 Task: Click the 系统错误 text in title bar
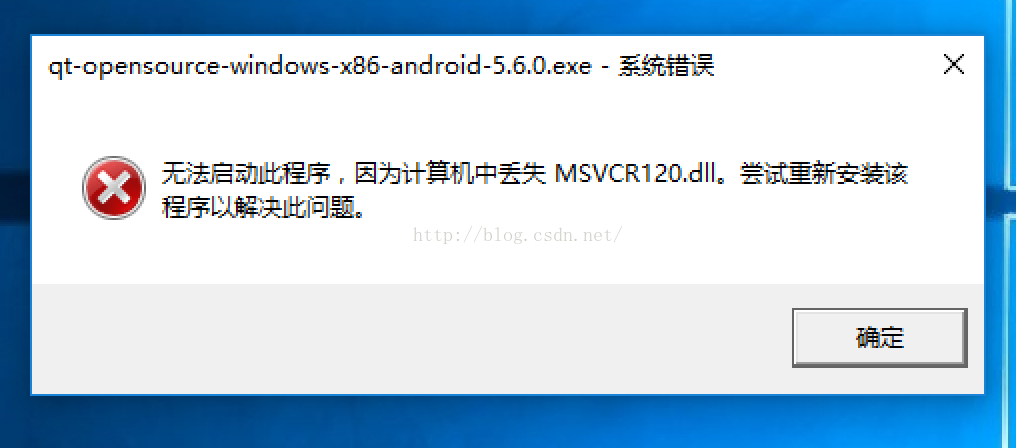[665, 66]
